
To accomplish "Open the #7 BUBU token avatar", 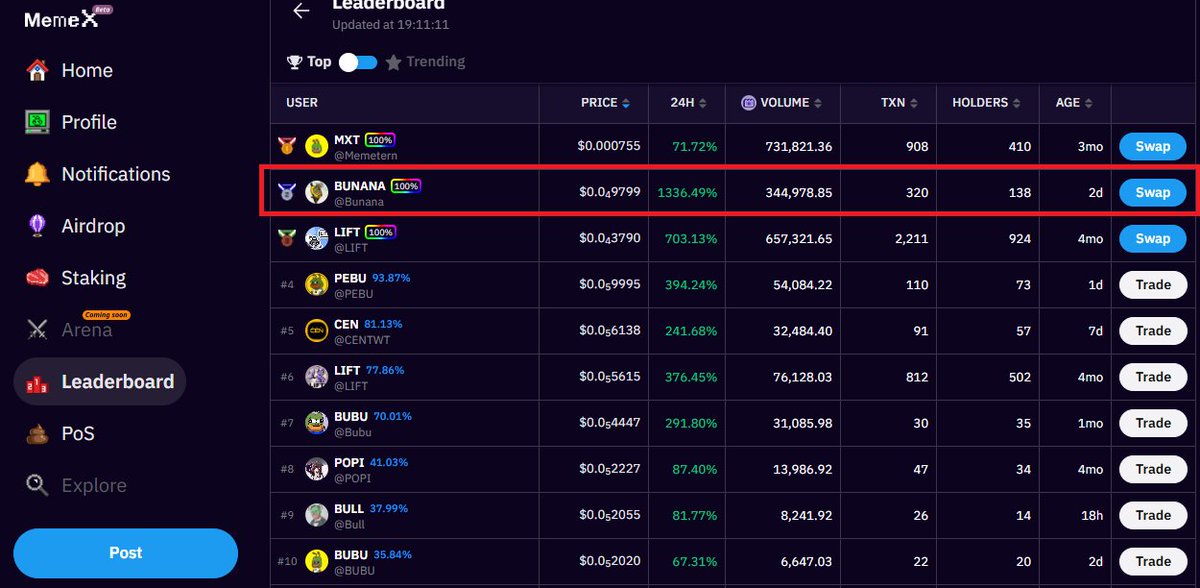I will pos(317,422).
